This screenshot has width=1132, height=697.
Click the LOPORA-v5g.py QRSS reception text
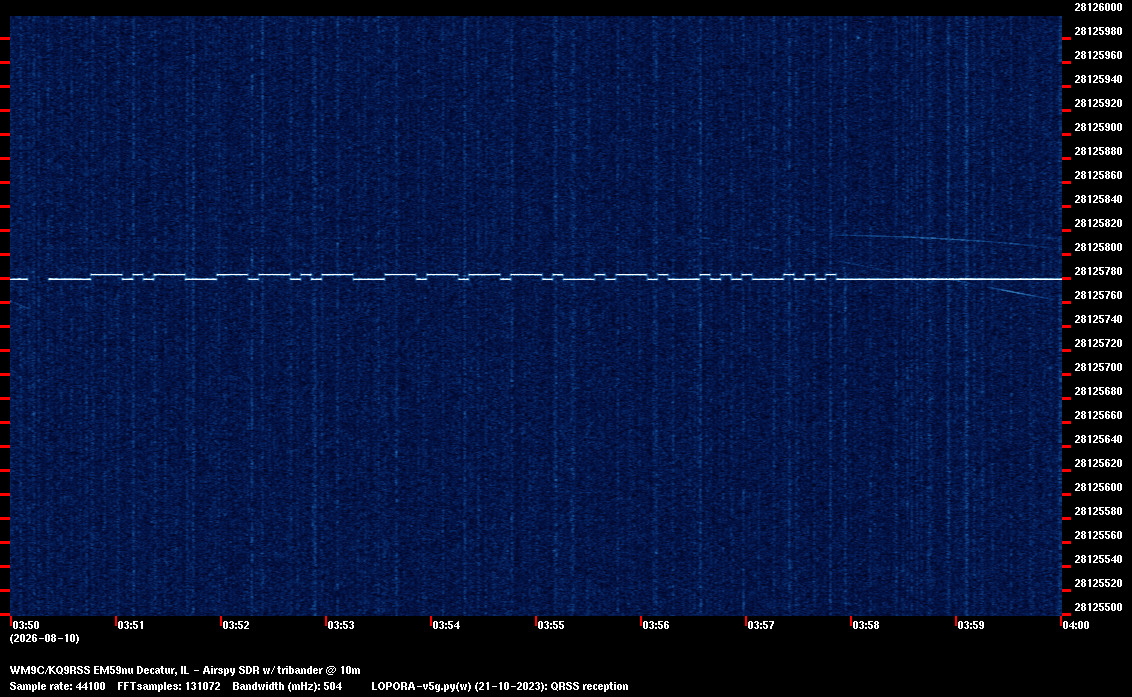[x=500, y=686]
